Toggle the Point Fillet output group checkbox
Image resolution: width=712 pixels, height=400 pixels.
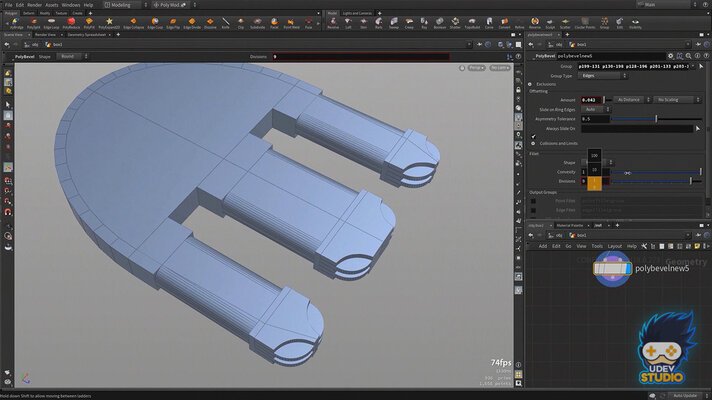[533, 200]
